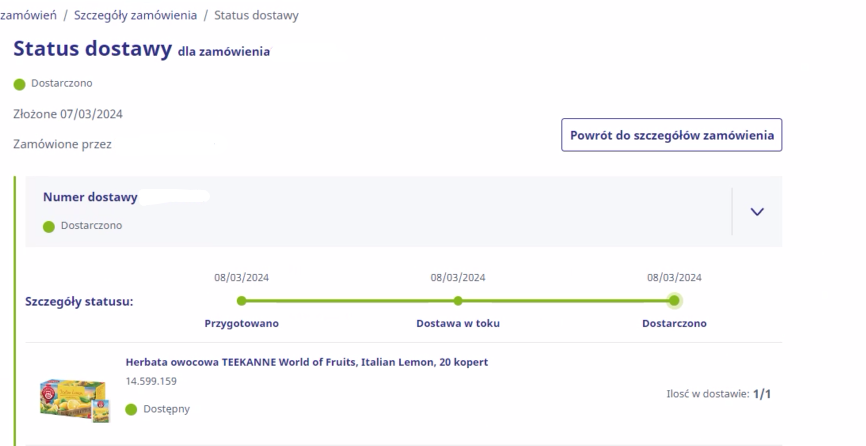The height and width of the screenshot is (446, 866).
Task: Go to zamówień breadcrumb link
Action: click(28, 15)
